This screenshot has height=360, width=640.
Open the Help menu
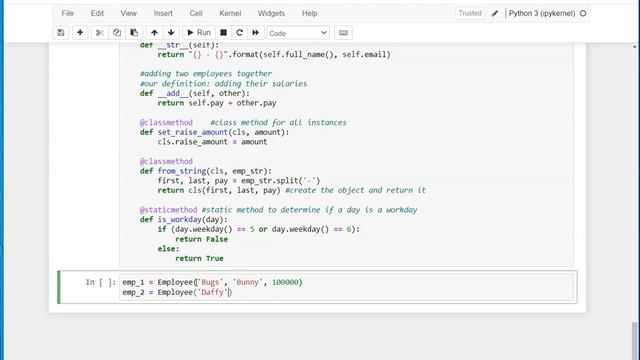(x=310, y=13)
